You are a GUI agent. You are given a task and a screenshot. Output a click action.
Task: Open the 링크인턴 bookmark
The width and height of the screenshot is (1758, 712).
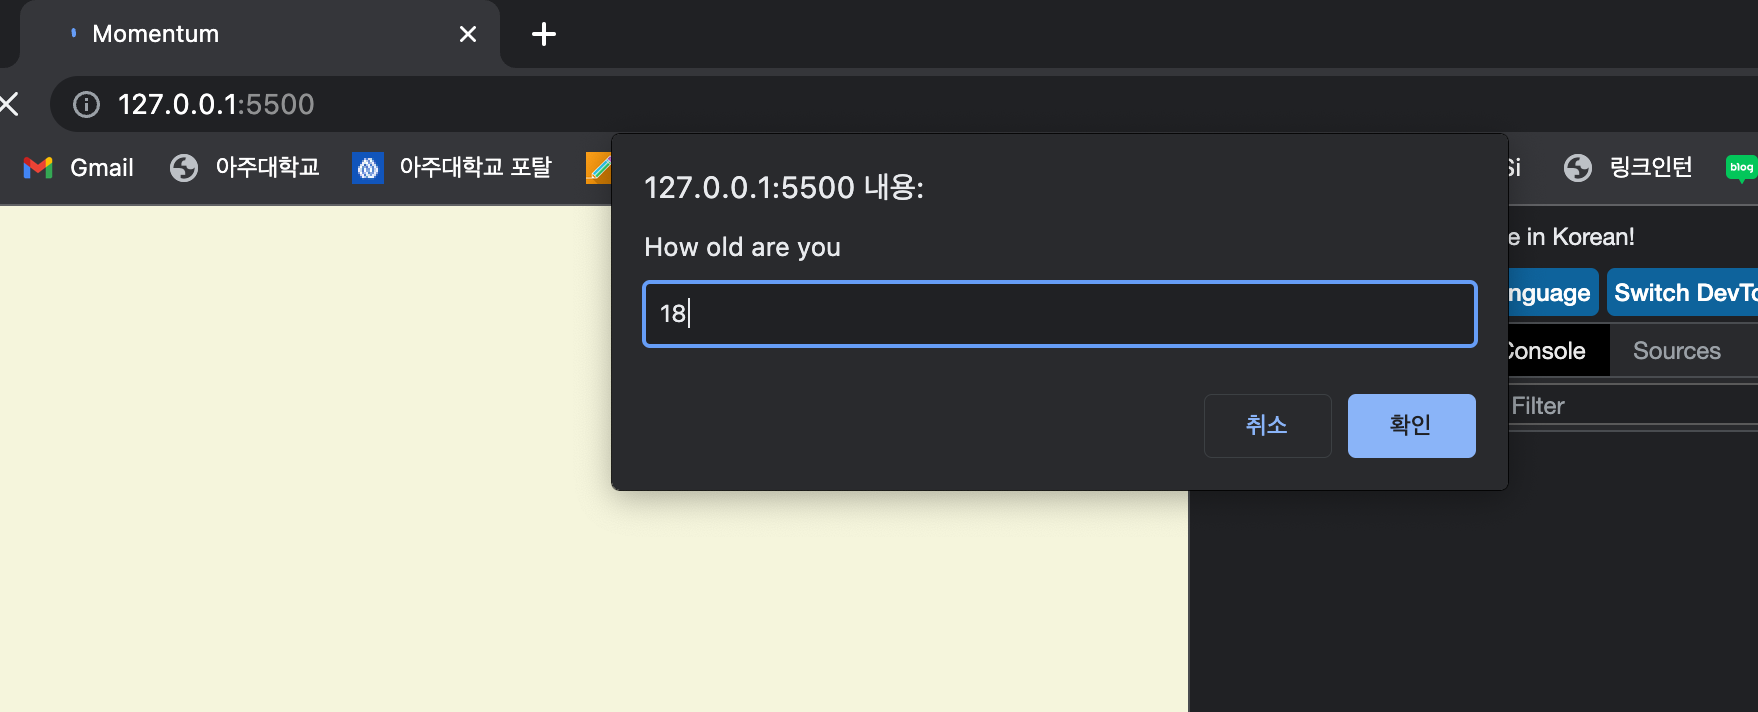tap(1628, 167)
